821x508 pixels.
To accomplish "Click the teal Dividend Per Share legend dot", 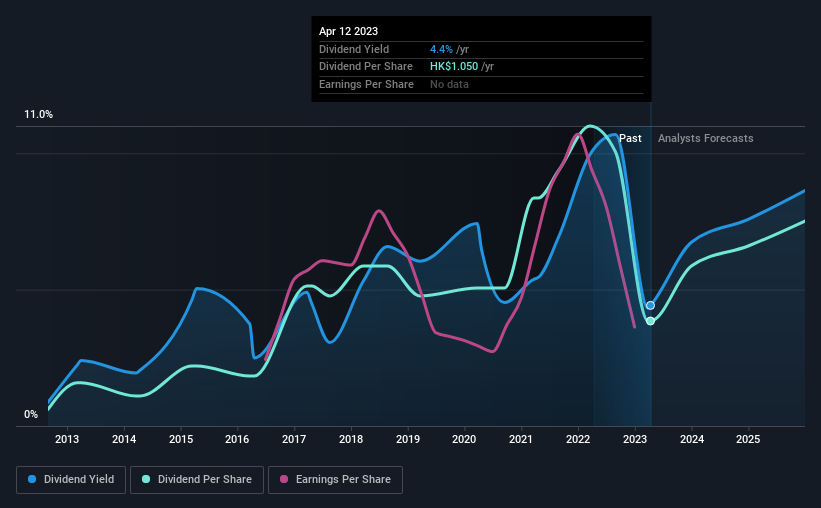I will pyautogui.click(x=146, y=479).
